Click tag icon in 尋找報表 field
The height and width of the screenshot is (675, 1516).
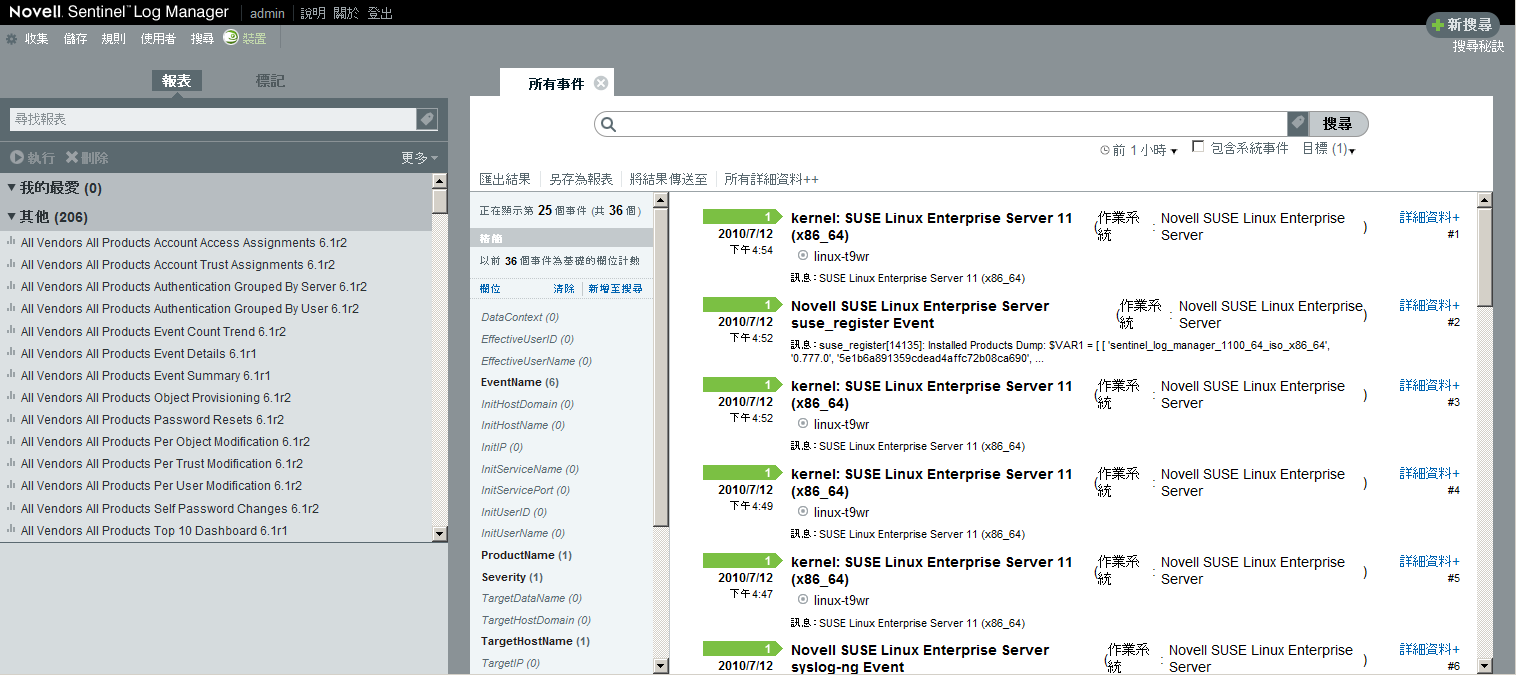pos(427,119)
